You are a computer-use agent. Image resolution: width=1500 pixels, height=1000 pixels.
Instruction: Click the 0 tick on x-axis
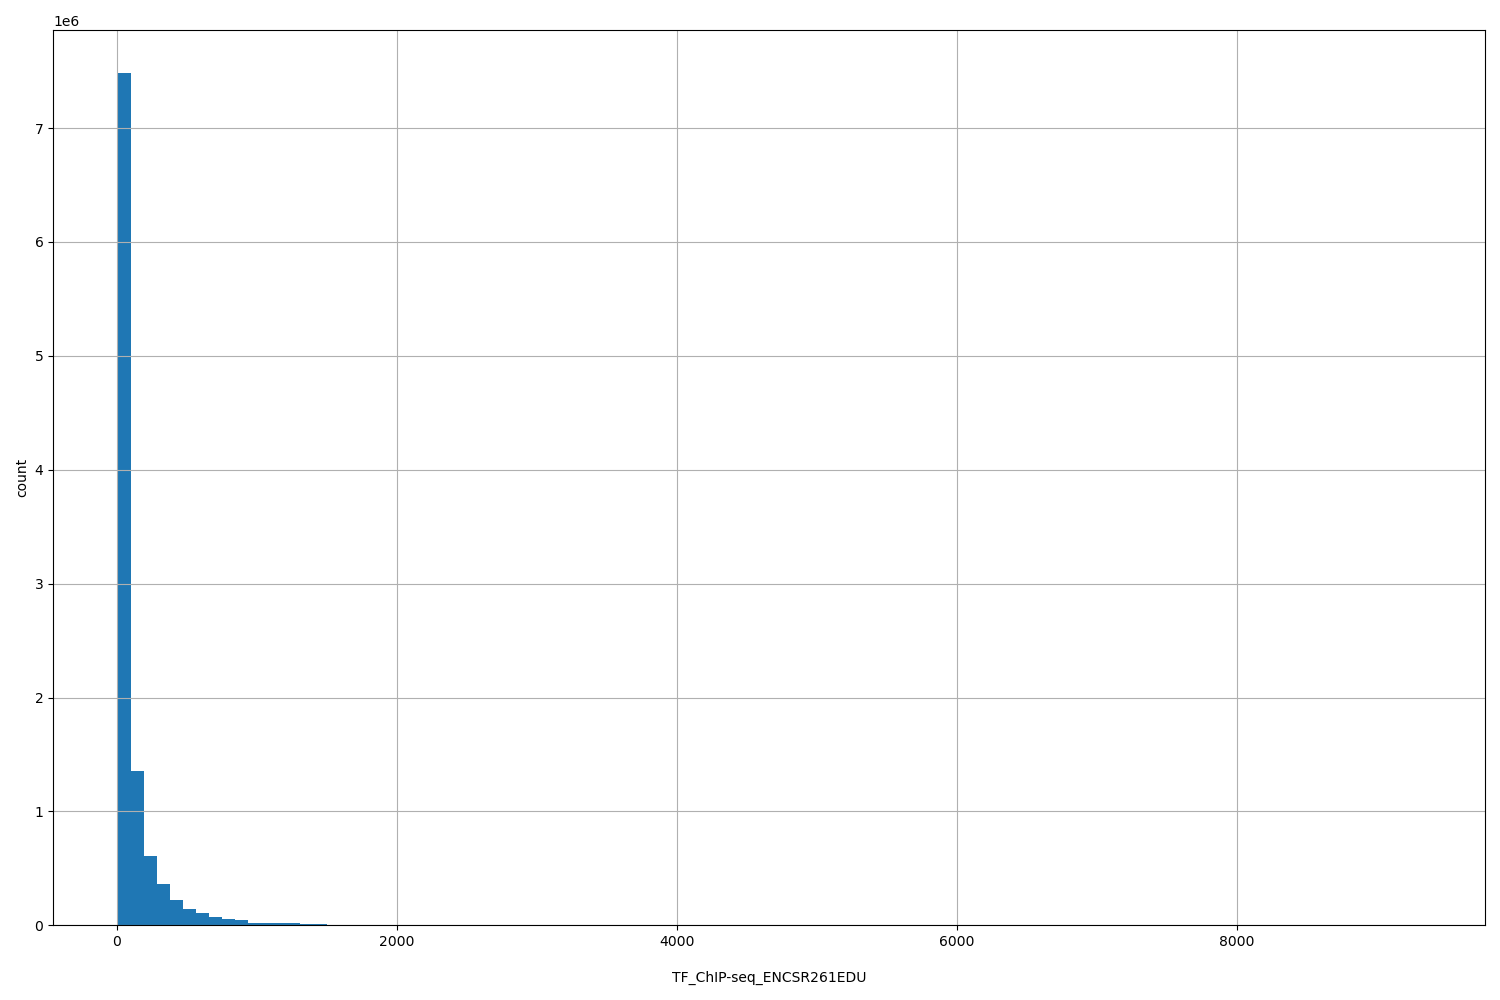click(118, 941)
